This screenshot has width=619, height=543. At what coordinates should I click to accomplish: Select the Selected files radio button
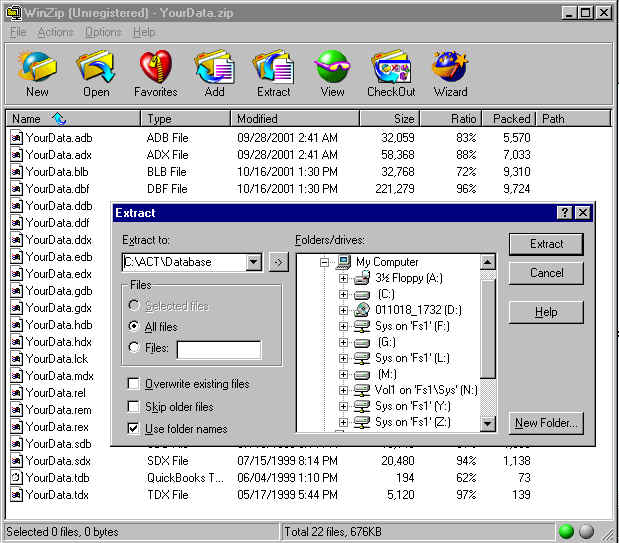[x=134, y=305]
